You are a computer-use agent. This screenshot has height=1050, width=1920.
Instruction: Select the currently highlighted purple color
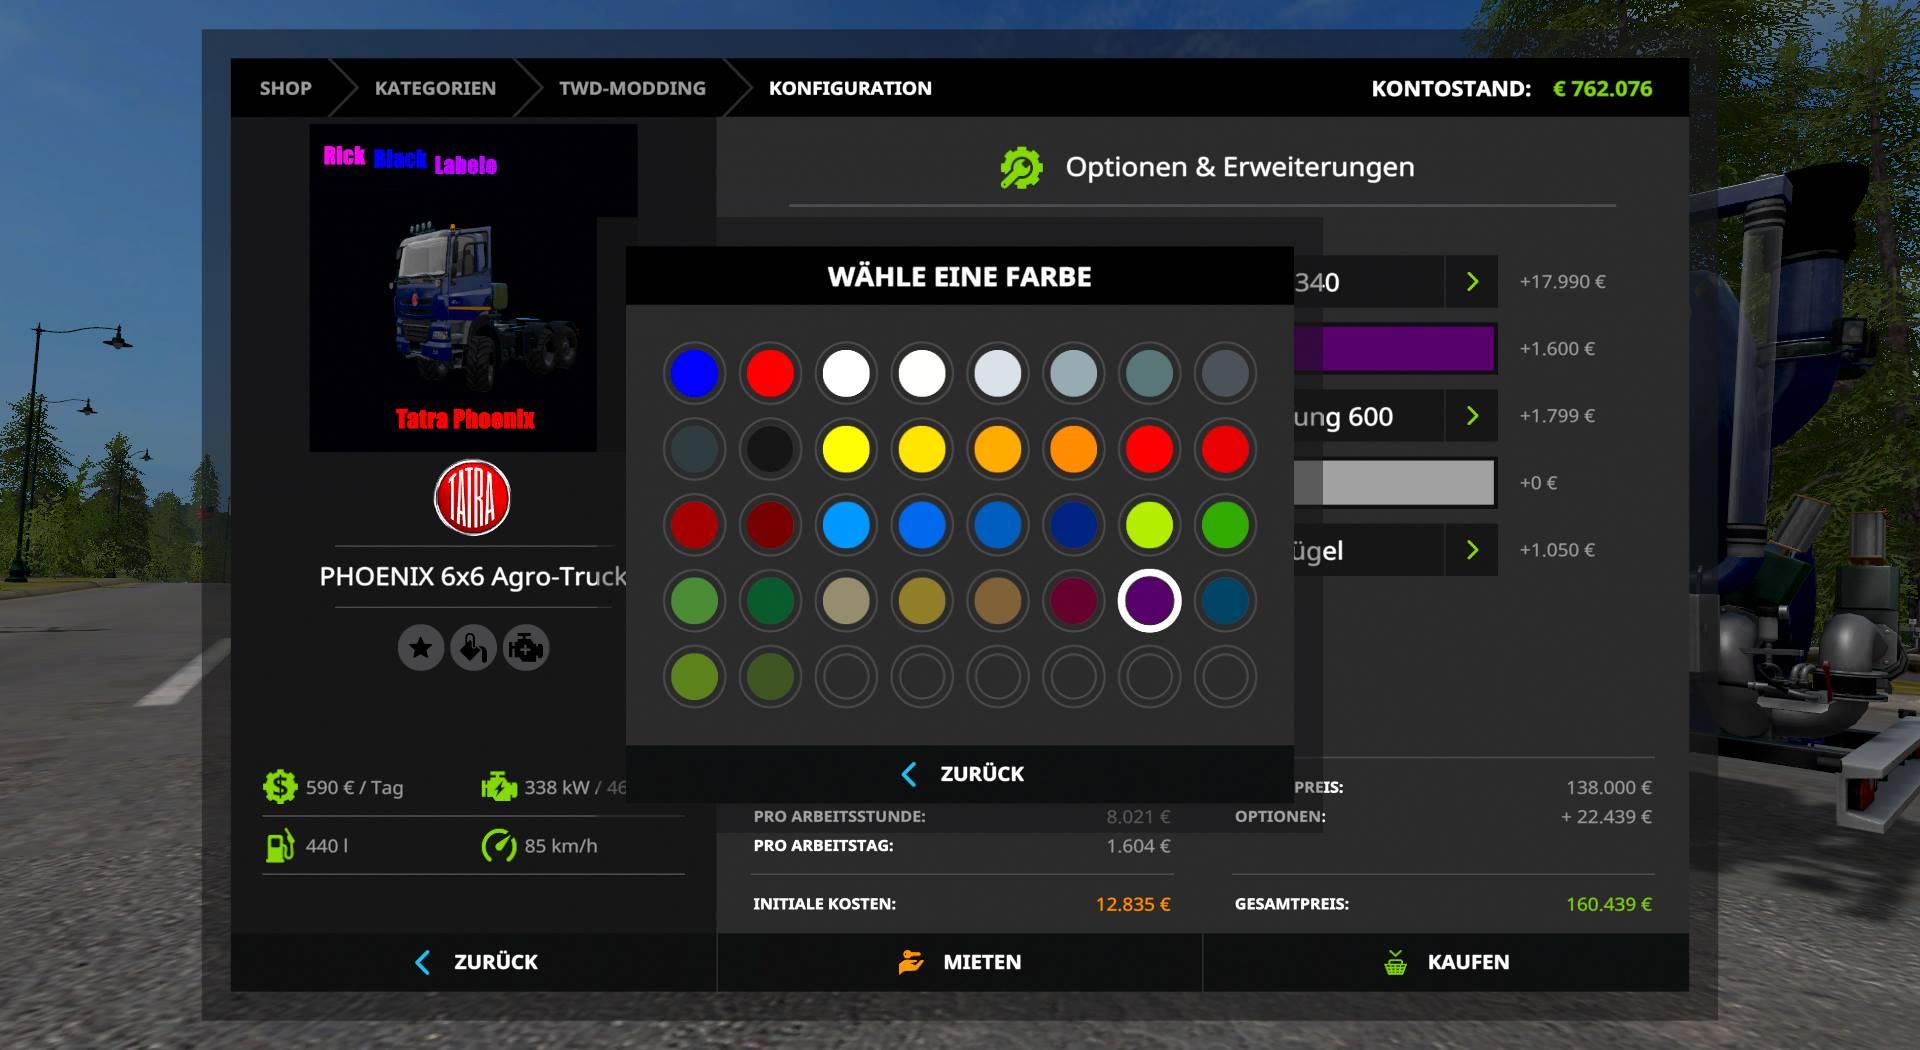[x=1149, y=601]
